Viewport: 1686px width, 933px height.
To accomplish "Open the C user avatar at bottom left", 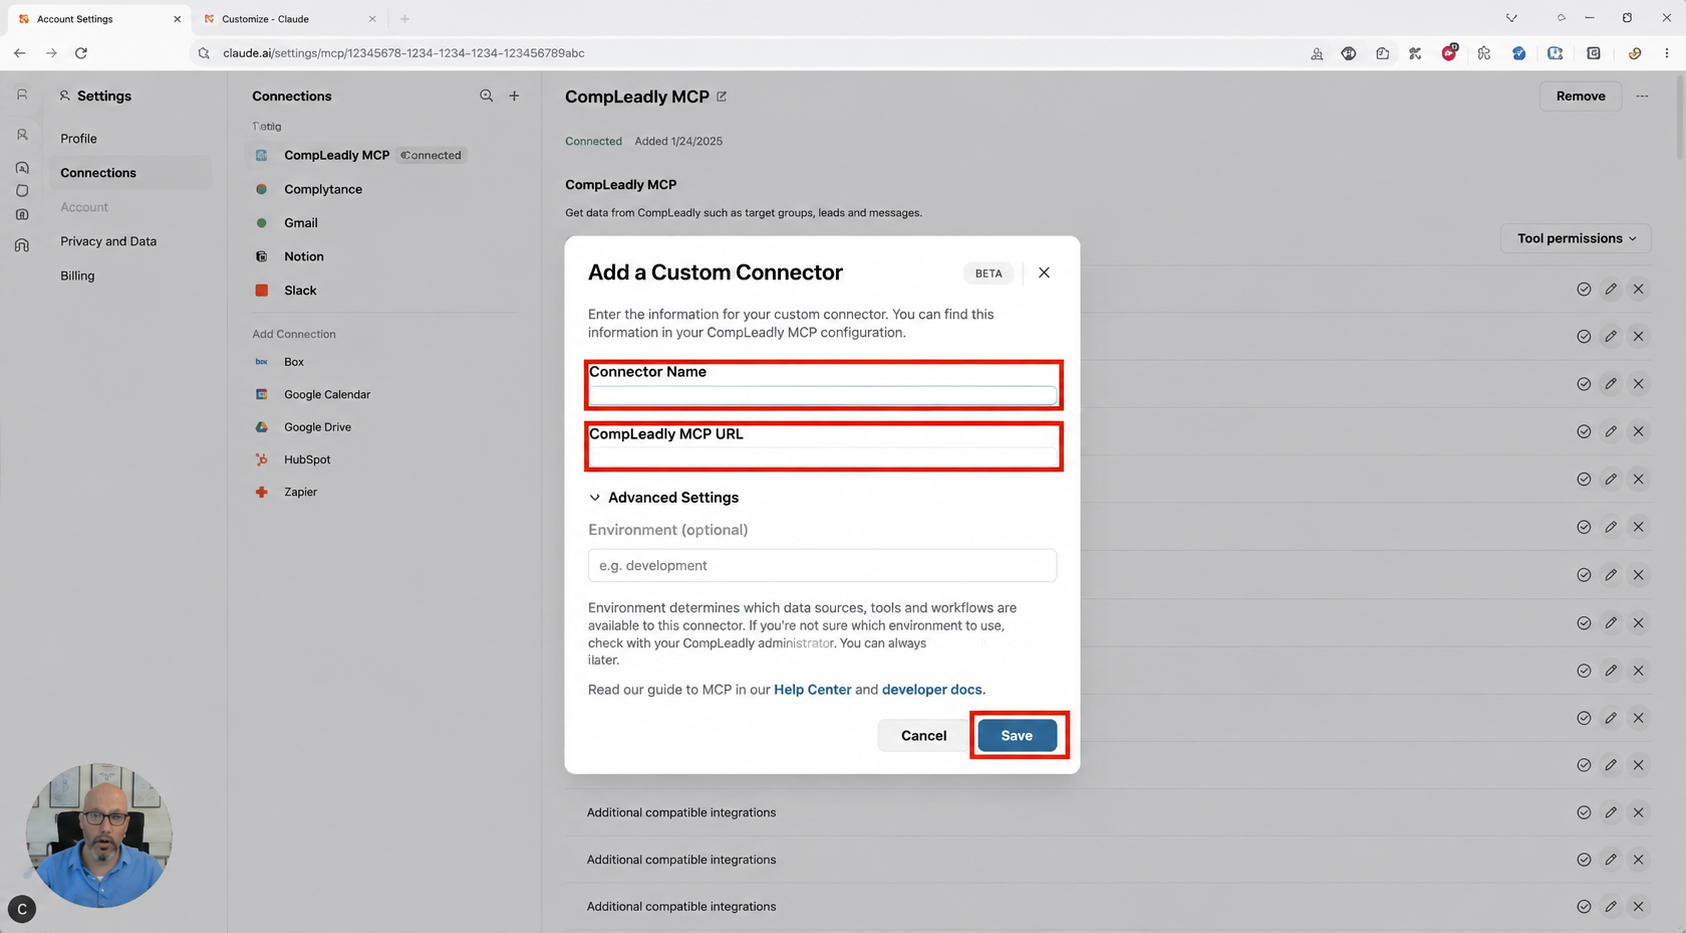I will pyautogui.click(x=22, y=909).
